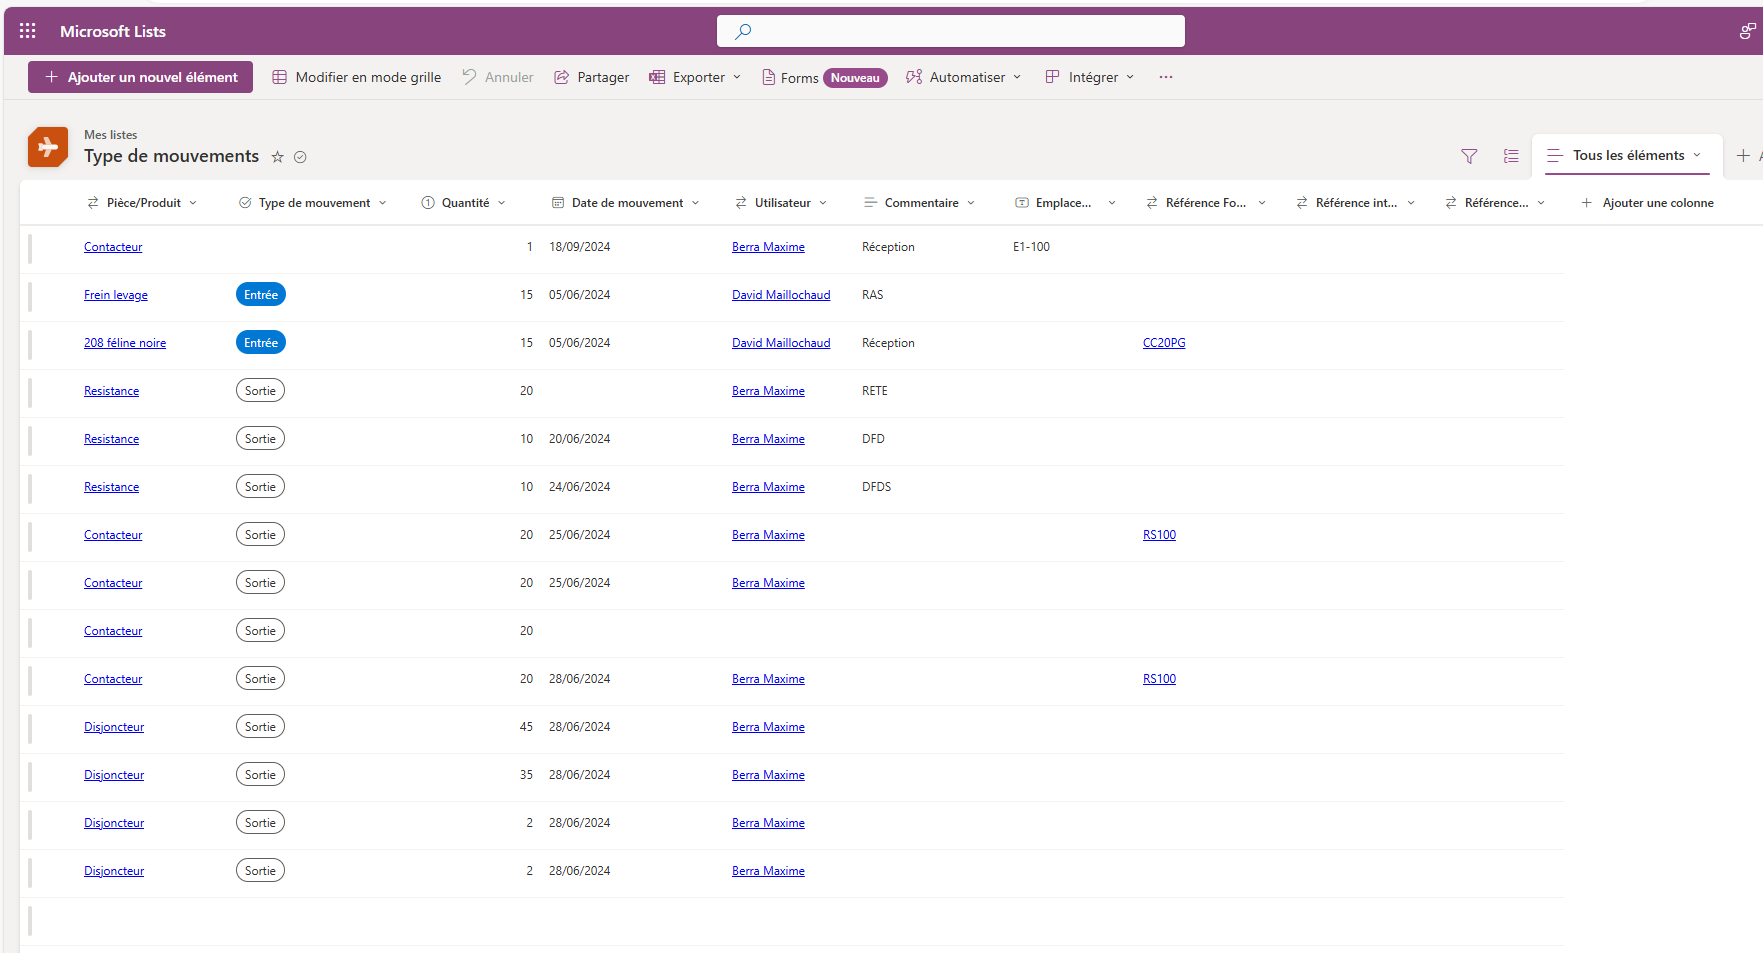The height and width of the screenshot is (953, 1763).
Task: Click the quantity 45 cell
Action: click(x=526, y=727)
